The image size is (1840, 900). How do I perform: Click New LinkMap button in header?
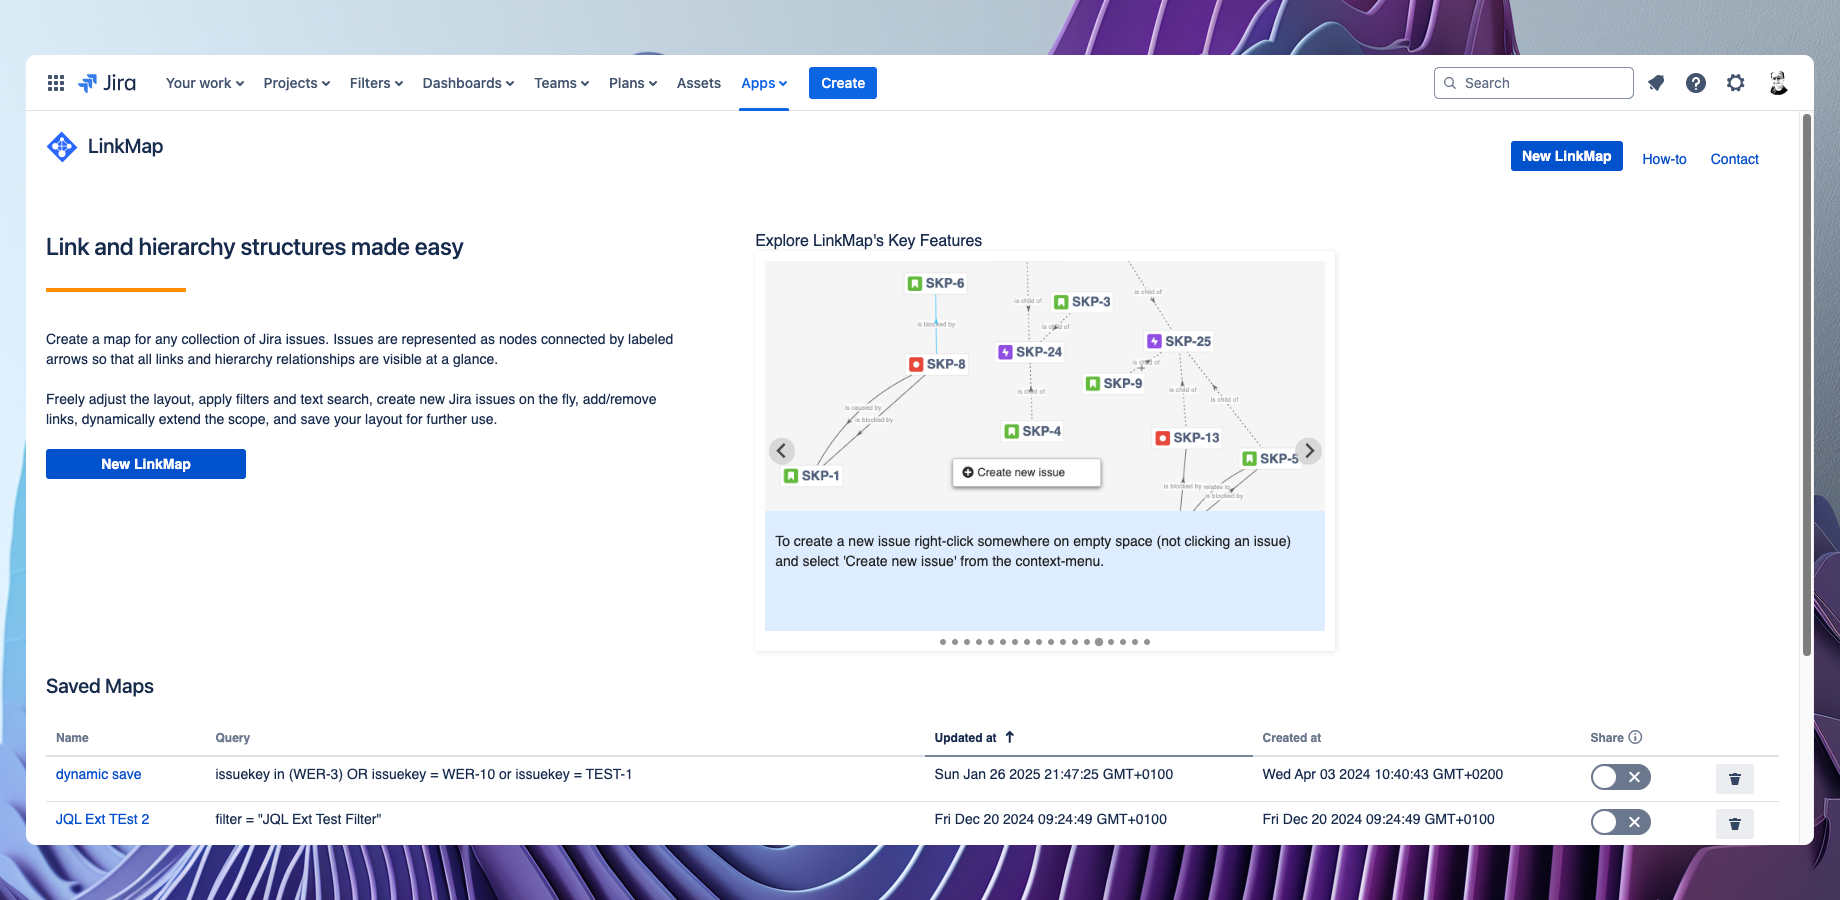click(1567, 156)
